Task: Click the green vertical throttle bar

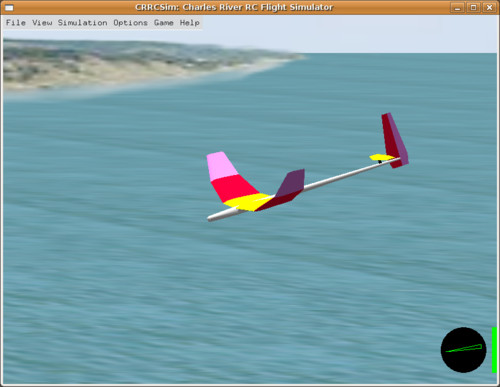Action: click(494, 350)
